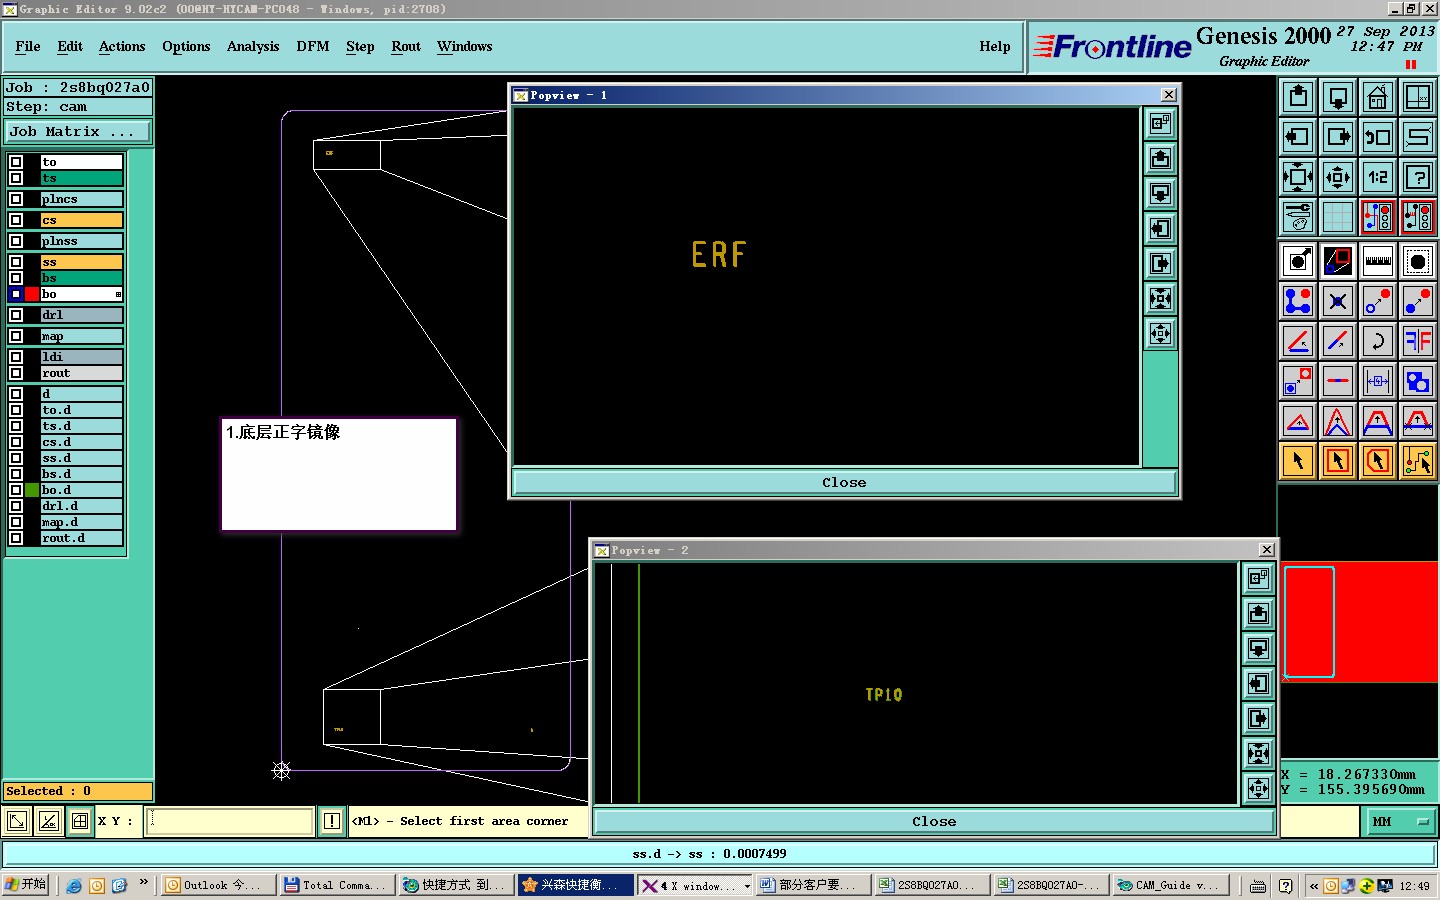Toggle the checkbox for layer ts
The width and height of the screenshot is (1440, 900).
pos(16,178)
